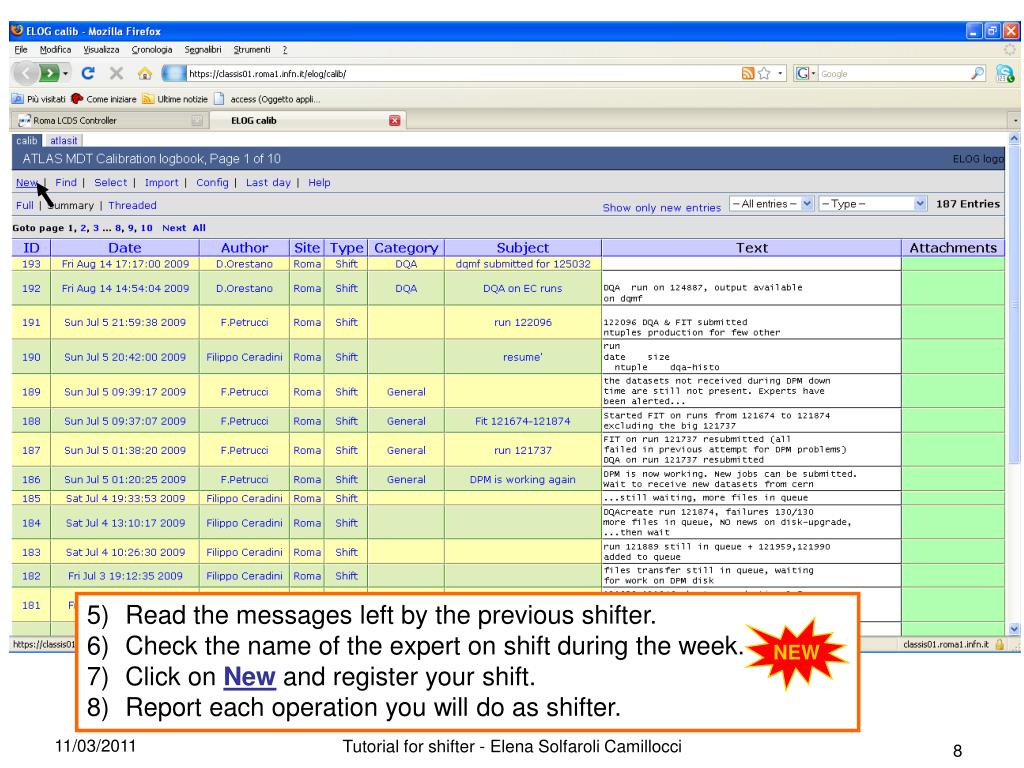Sort by the Author column header
Viewport: 1024px width, 768px height.
[244, 248]
